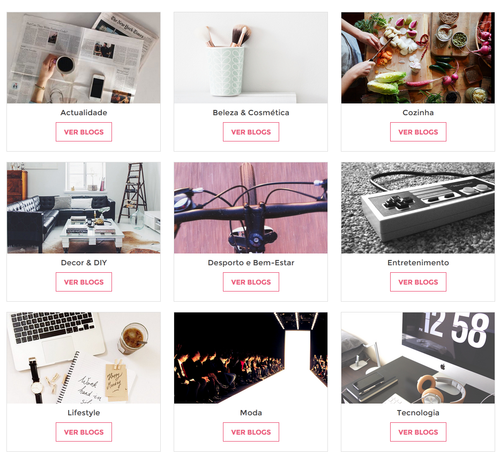The image size is (500, 455).
Task: Click VER BLOGS under Tecnologia
Action: pos(418,432)
